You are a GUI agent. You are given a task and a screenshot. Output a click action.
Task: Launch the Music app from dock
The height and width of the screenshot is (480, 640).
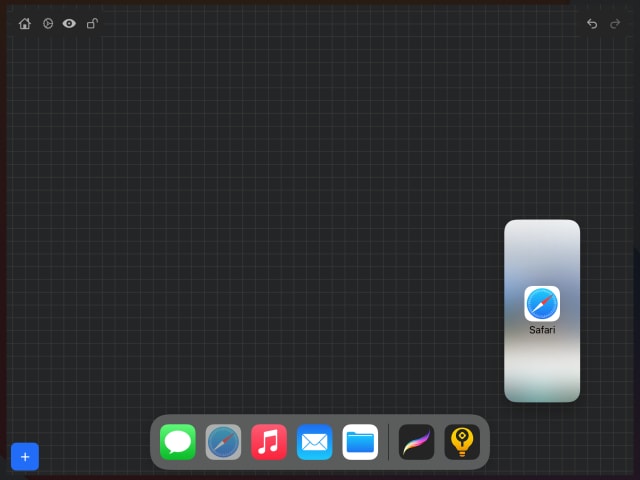click(269, 442)
